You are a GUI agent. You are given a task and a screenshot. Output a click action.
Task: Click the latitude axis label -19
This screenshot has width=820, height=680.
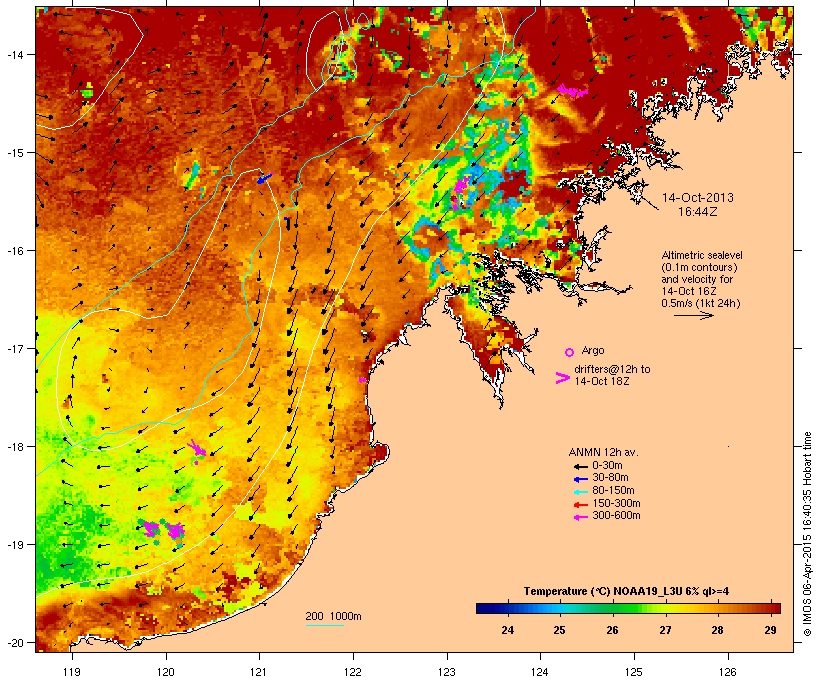[x=15, y=545]
